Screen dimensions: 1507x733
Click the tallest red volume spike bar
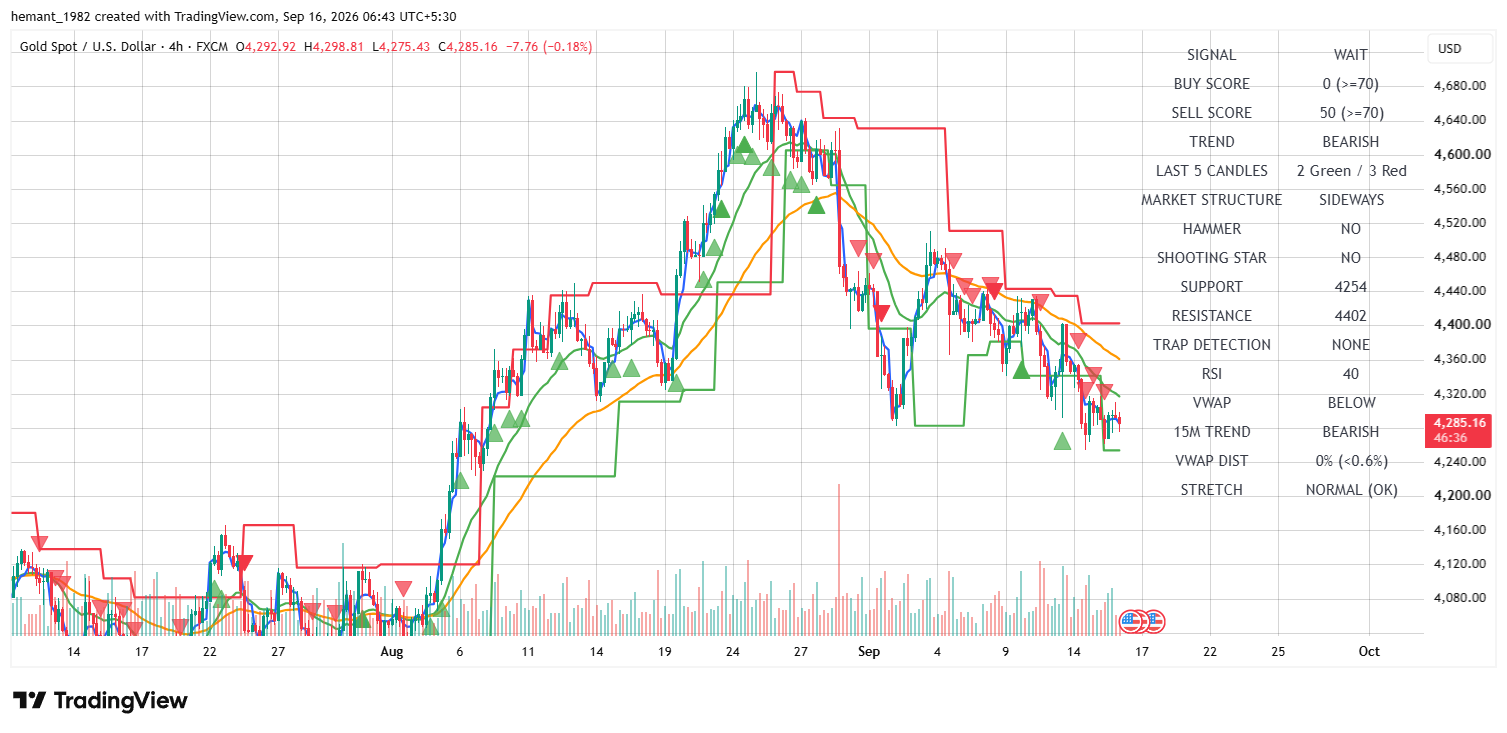(838, 560)
